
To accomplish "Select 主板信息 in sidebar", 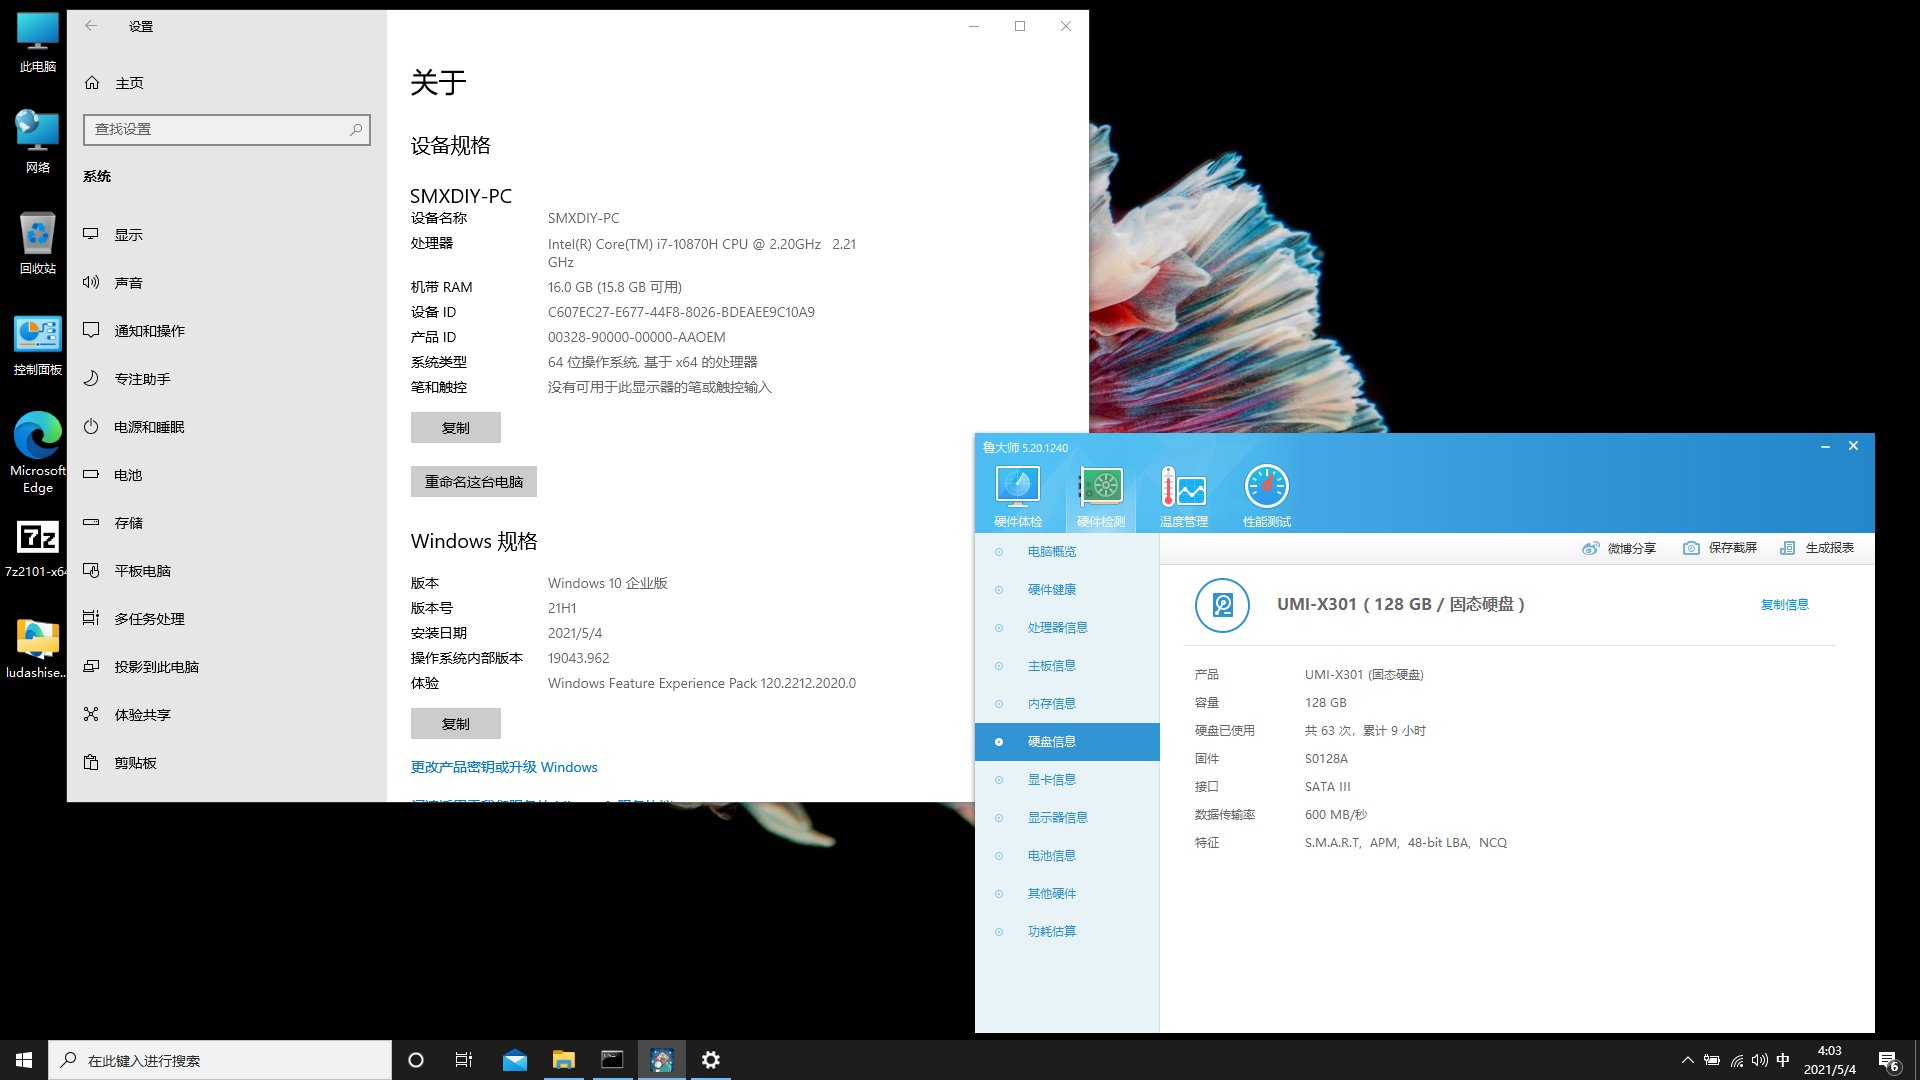I will click(x=1067, y=666).
